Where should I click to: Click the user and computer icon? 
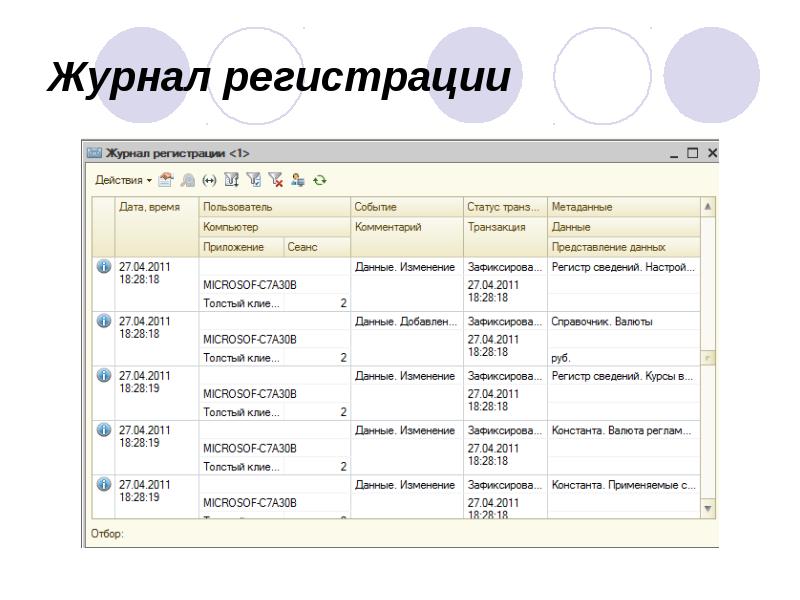coord(298,180)
